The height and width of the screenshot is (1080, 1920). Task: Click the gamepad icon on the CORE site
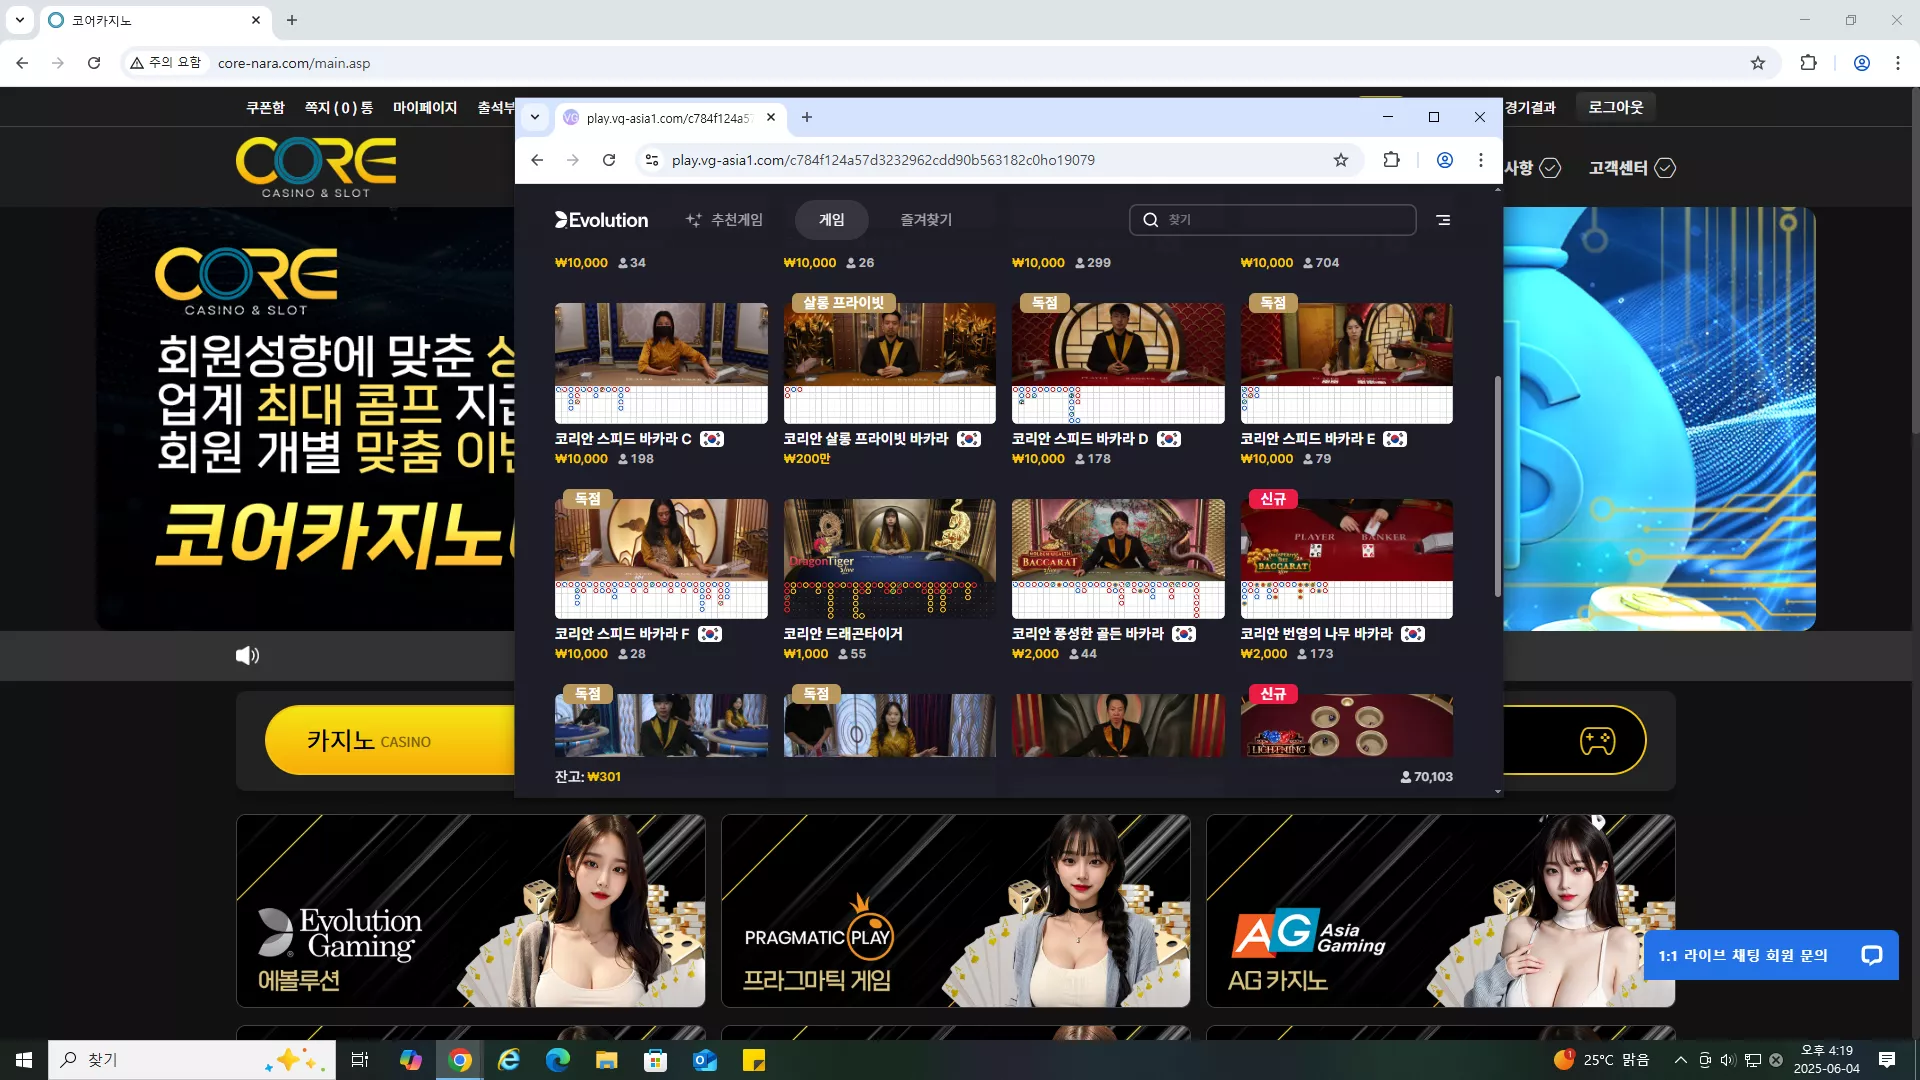(1597, 741)
